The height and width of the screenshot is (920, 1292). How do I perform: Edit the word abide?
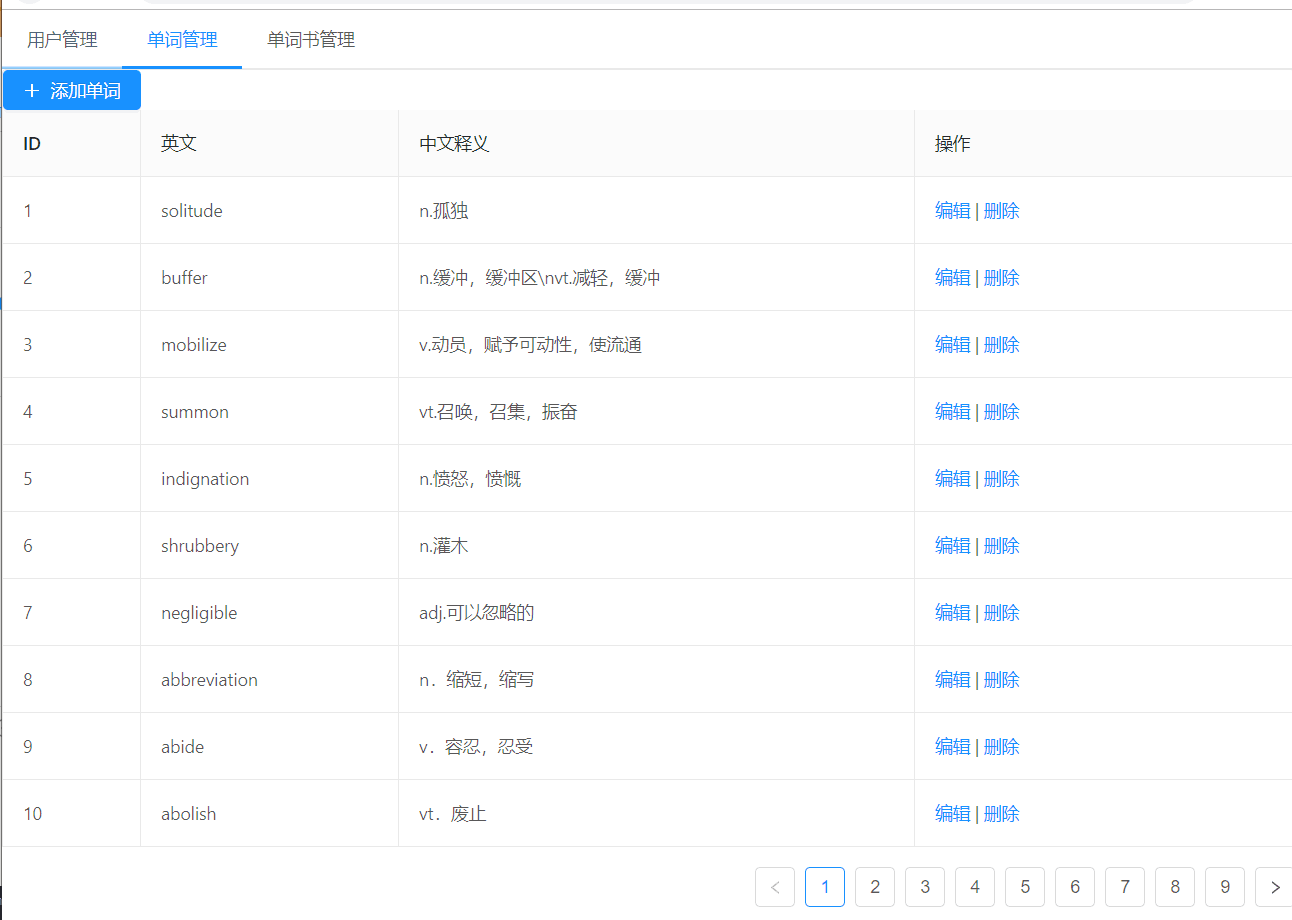point(953,747)
